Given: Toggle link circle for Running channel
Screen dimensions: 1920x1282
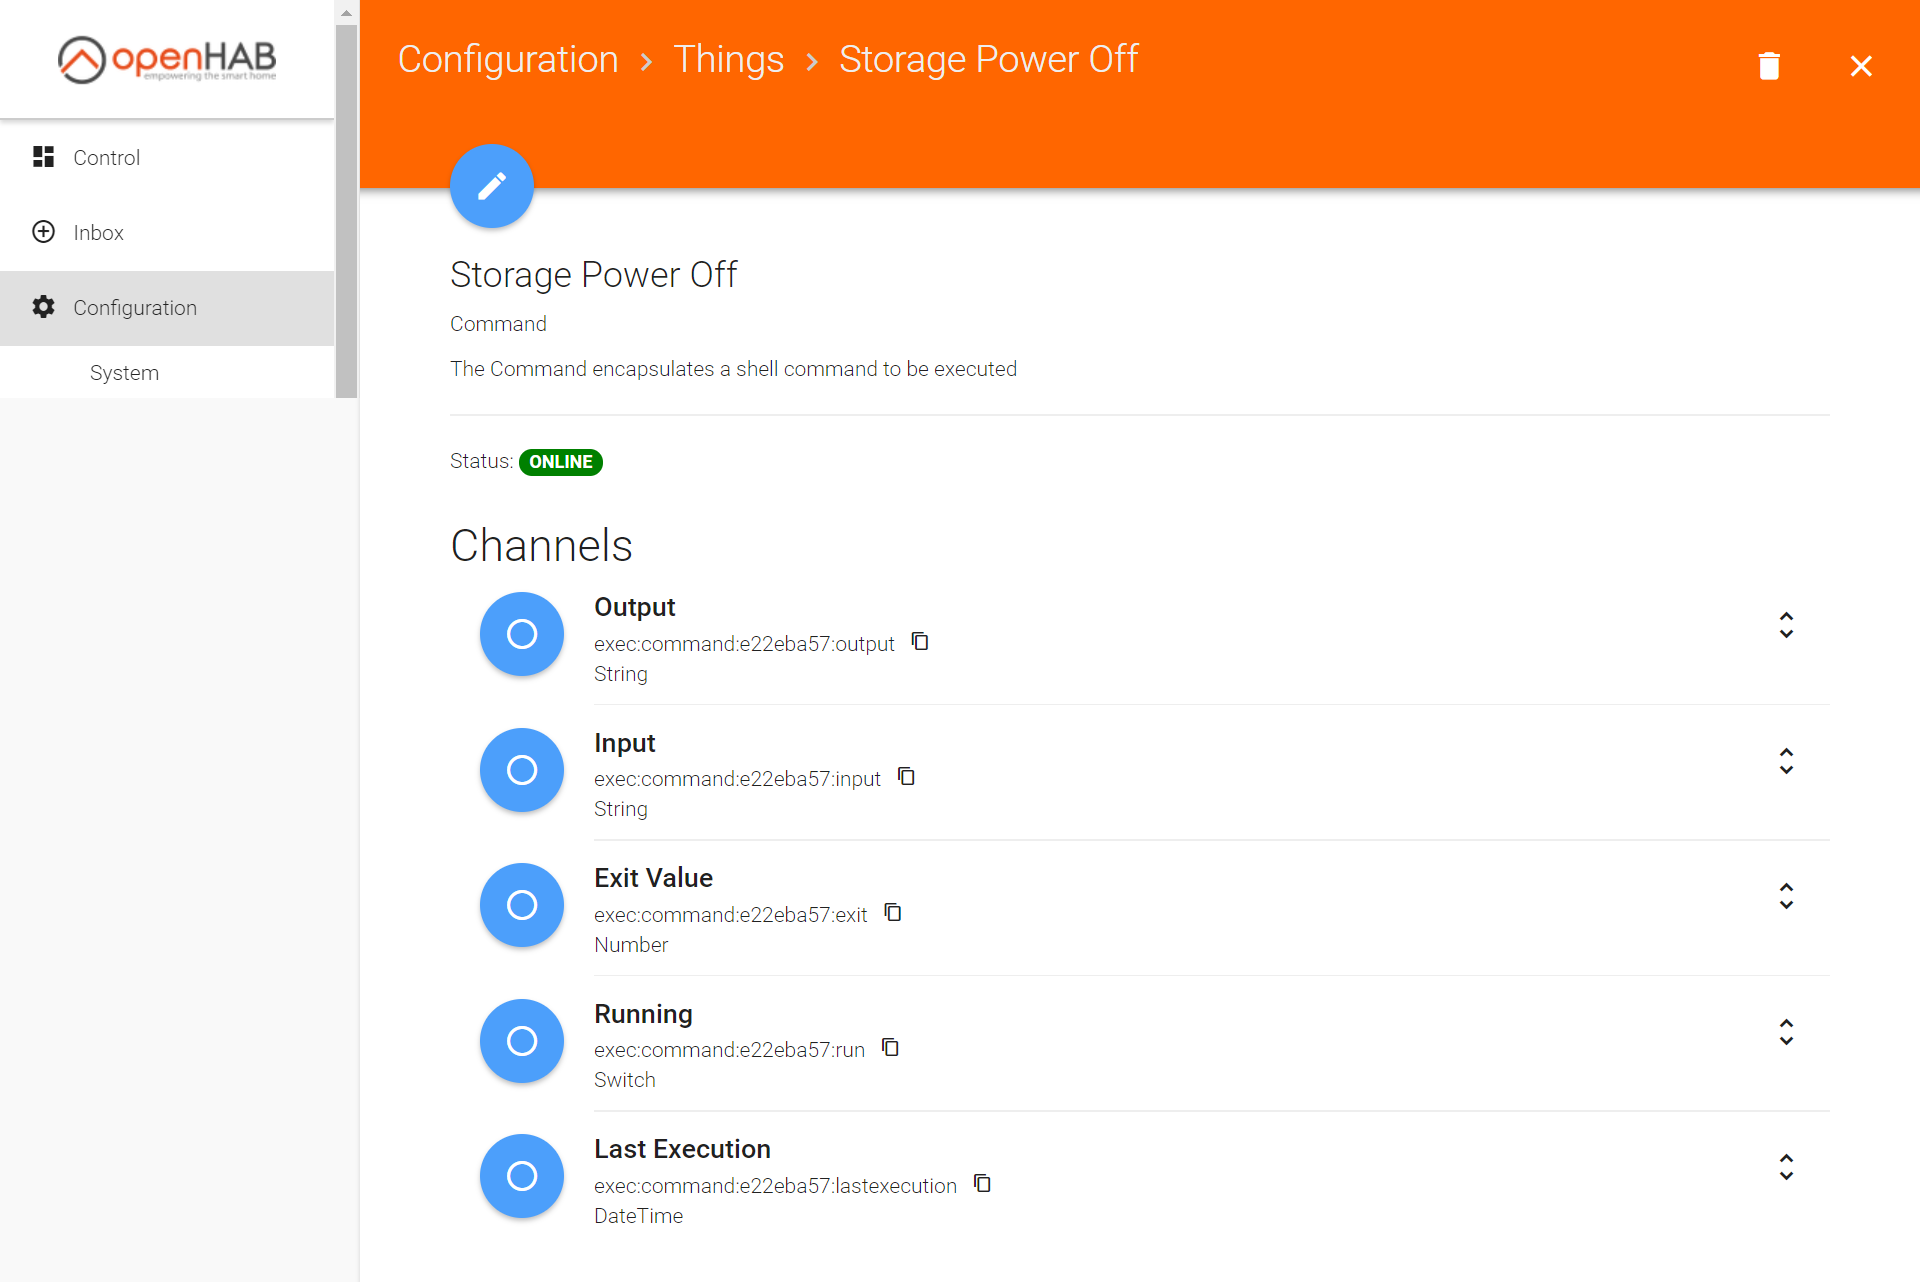Looking at the screenshot, I should click(522, 1041).
